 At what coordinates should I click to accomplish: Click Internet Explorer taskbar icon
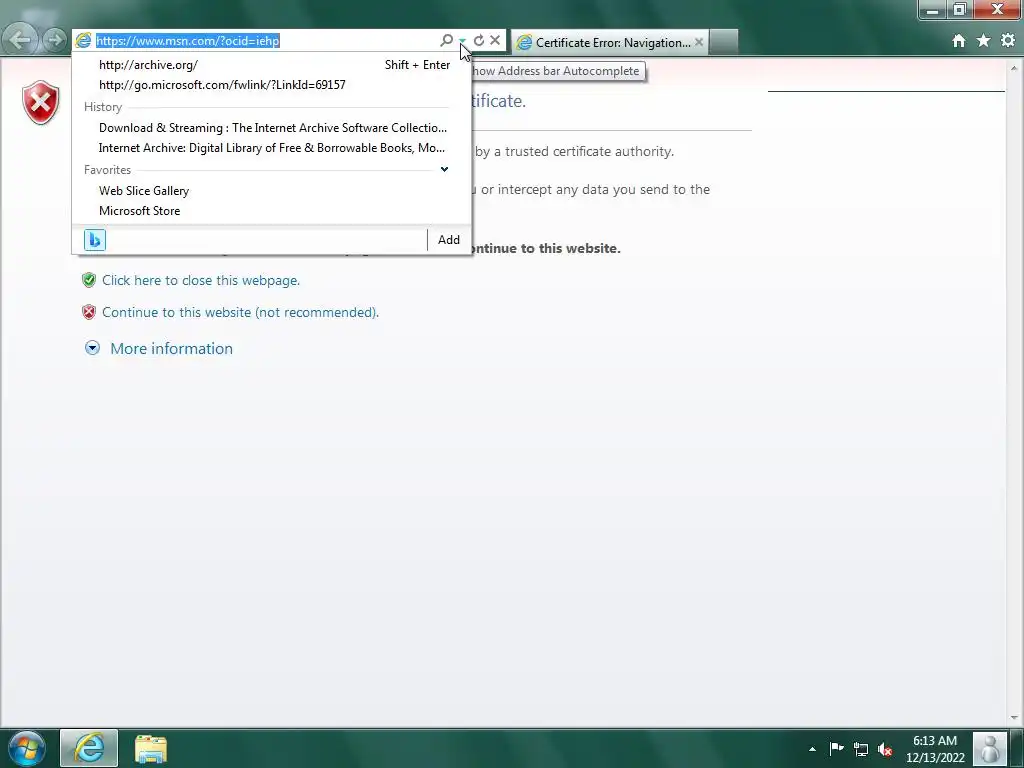[89, 748]
